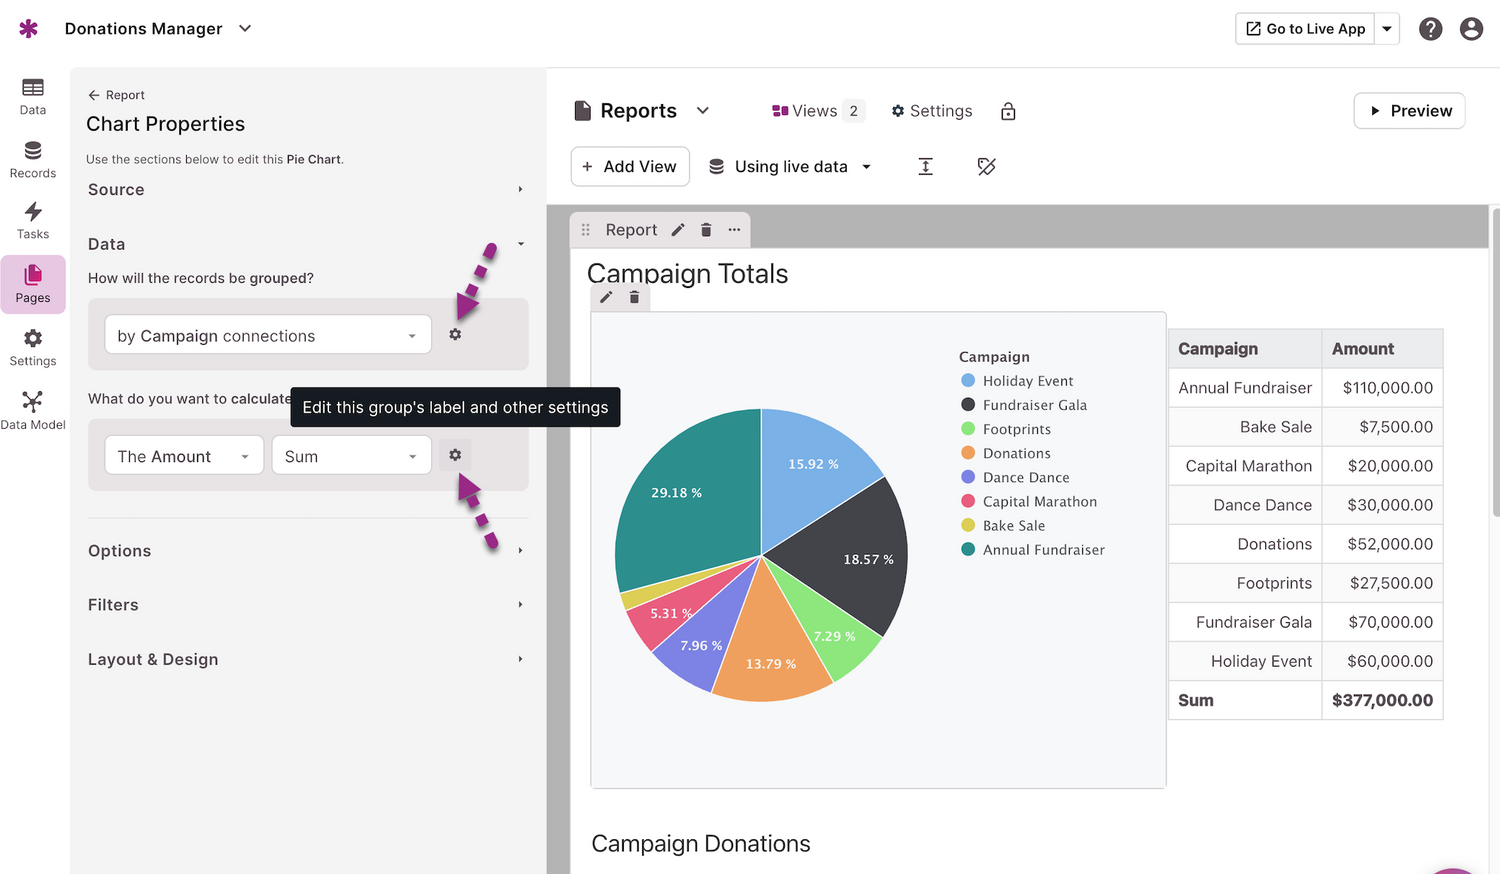Image resolution: width=1500 pixels, height=874 pixels.
Task: Click the teal 29.18% pie slice
Action: click(680, 500)
